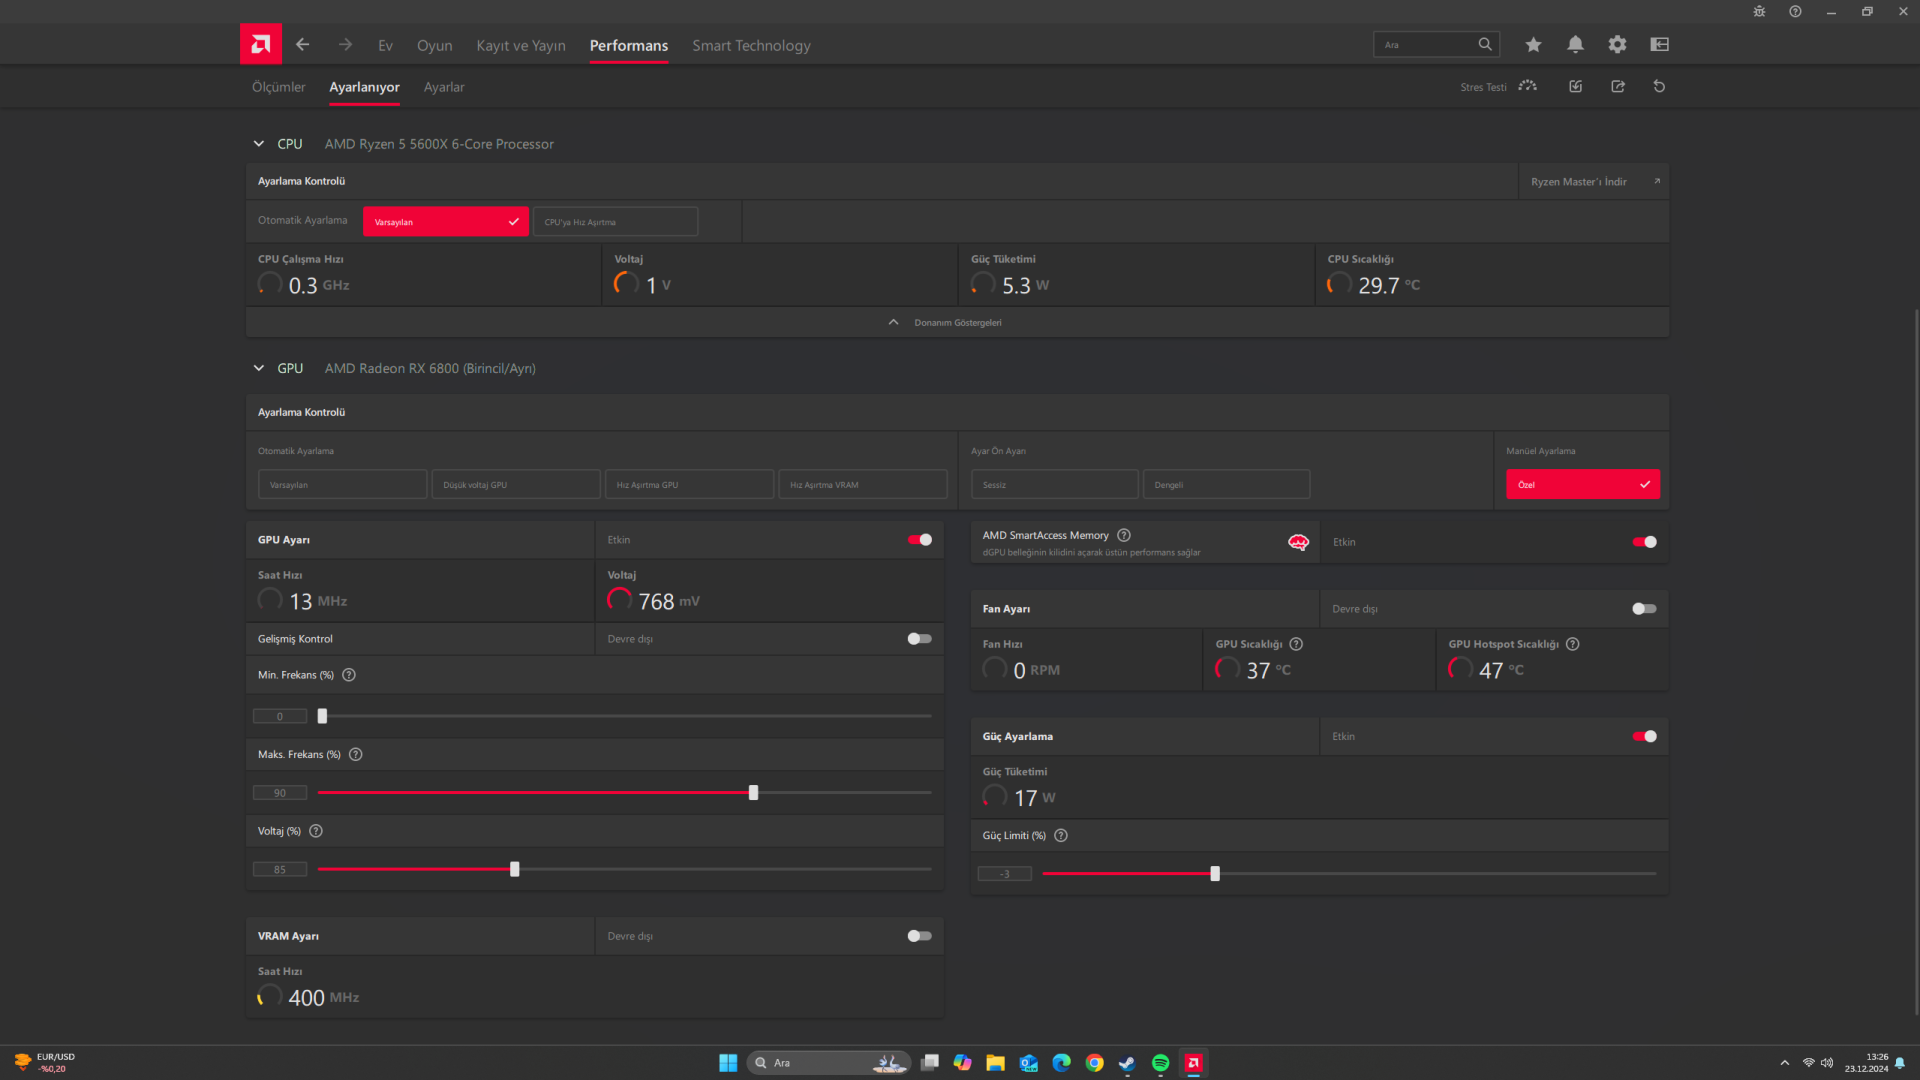Switch to the Oyun tab
The image size is (1920, 1080).
[434, 46]
